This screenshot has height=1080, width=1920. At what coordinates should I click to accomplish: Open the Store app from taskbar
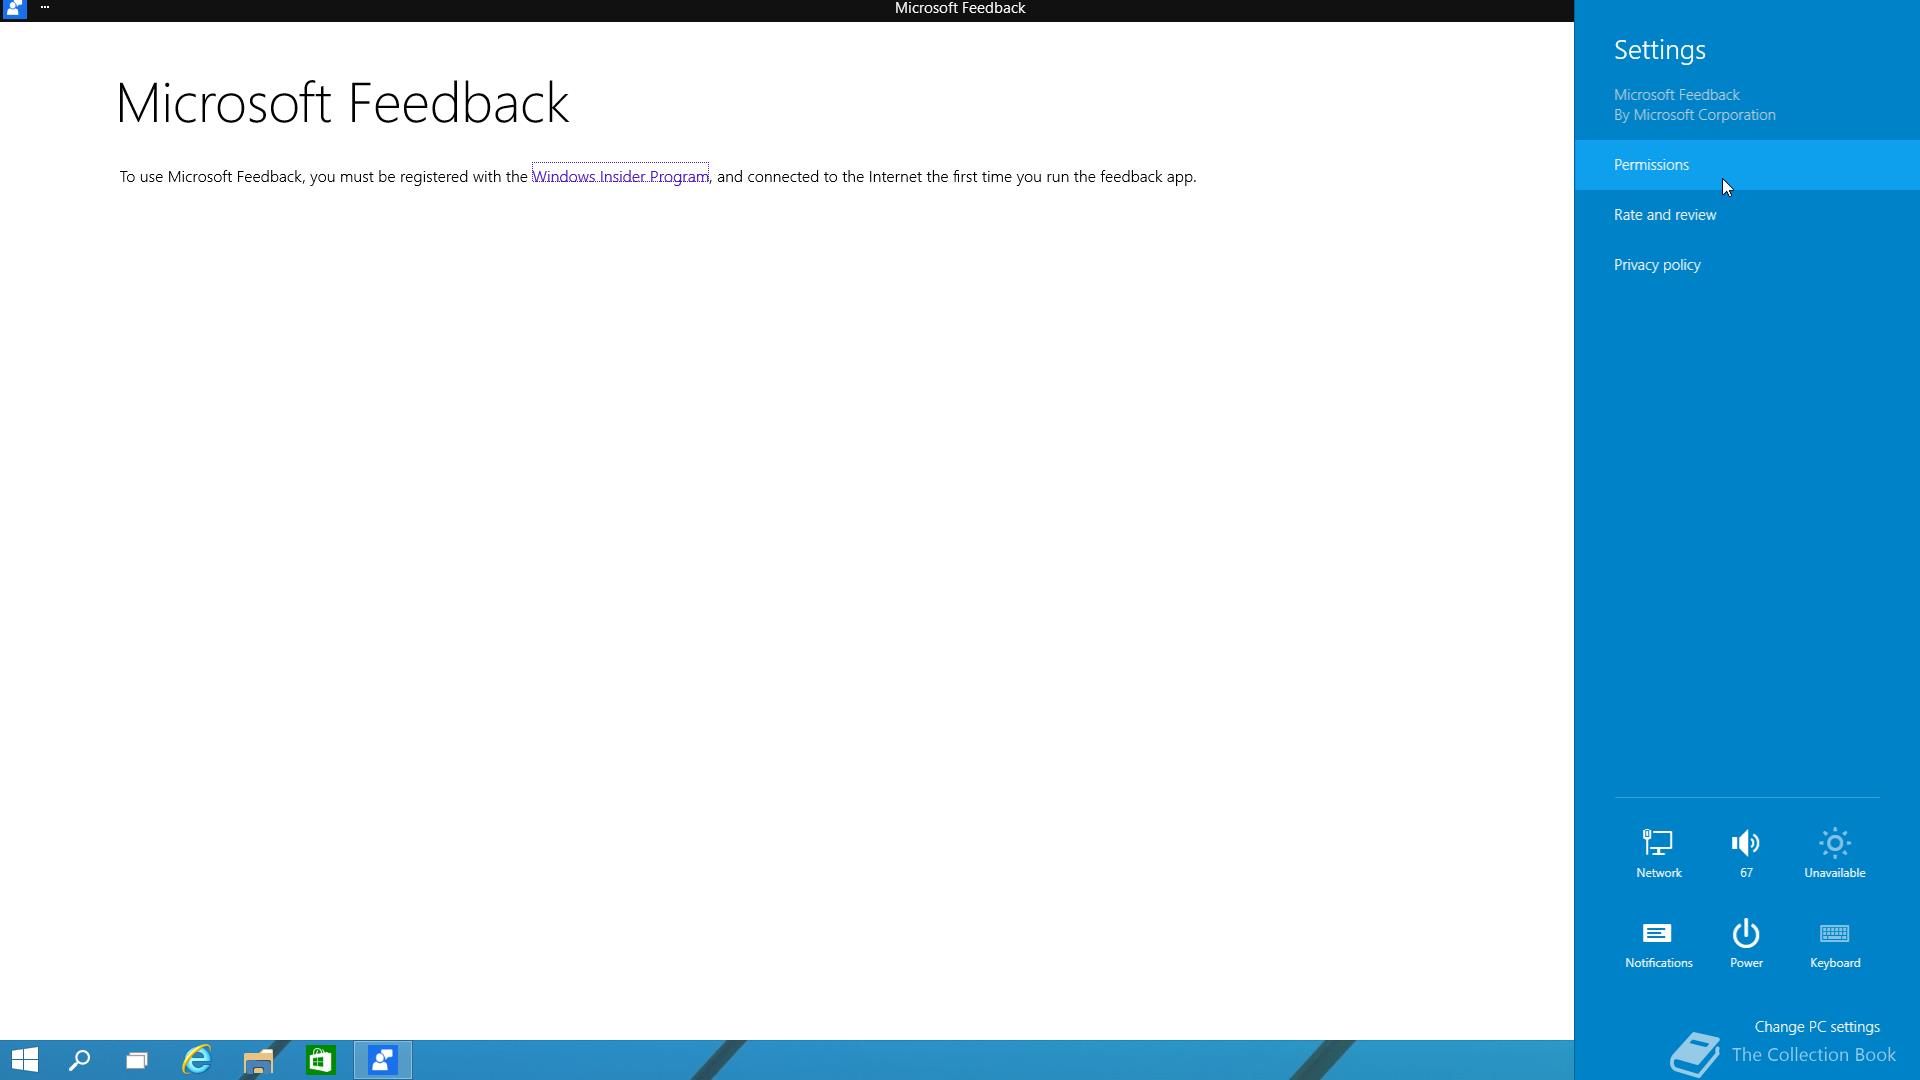(x=320, y=1060)
